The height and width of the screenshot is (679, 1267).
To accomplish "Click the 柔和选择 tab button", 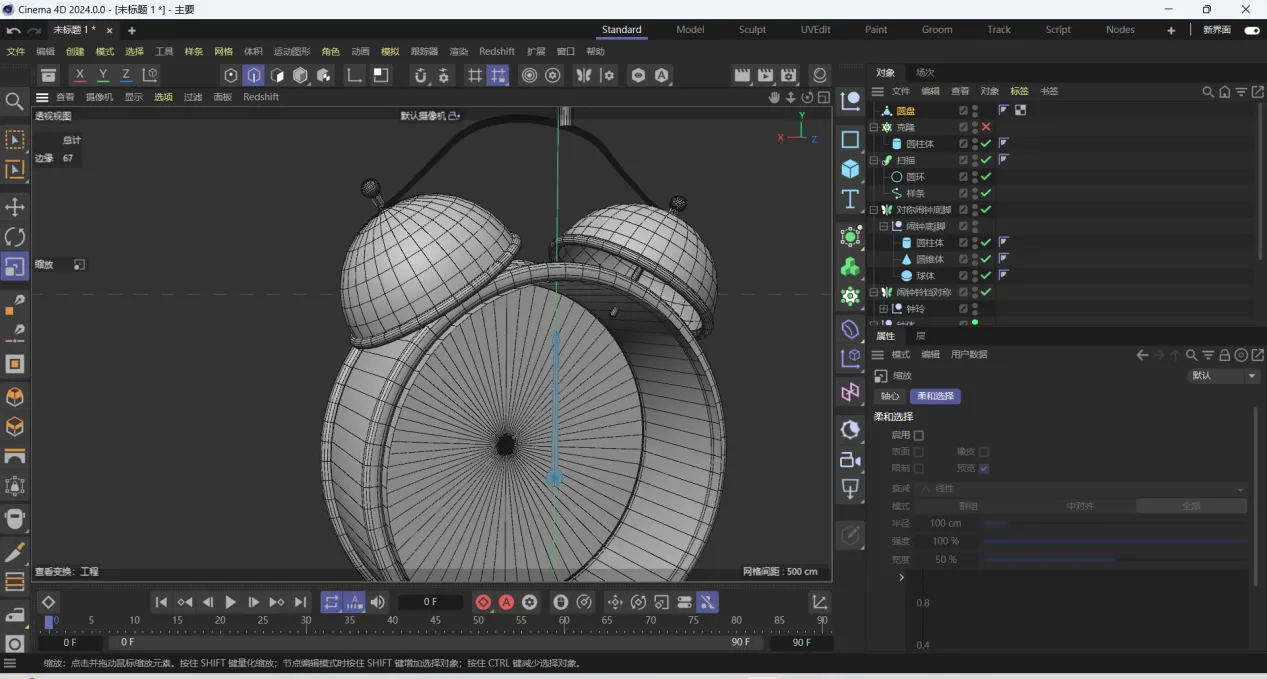I will 934,396.
